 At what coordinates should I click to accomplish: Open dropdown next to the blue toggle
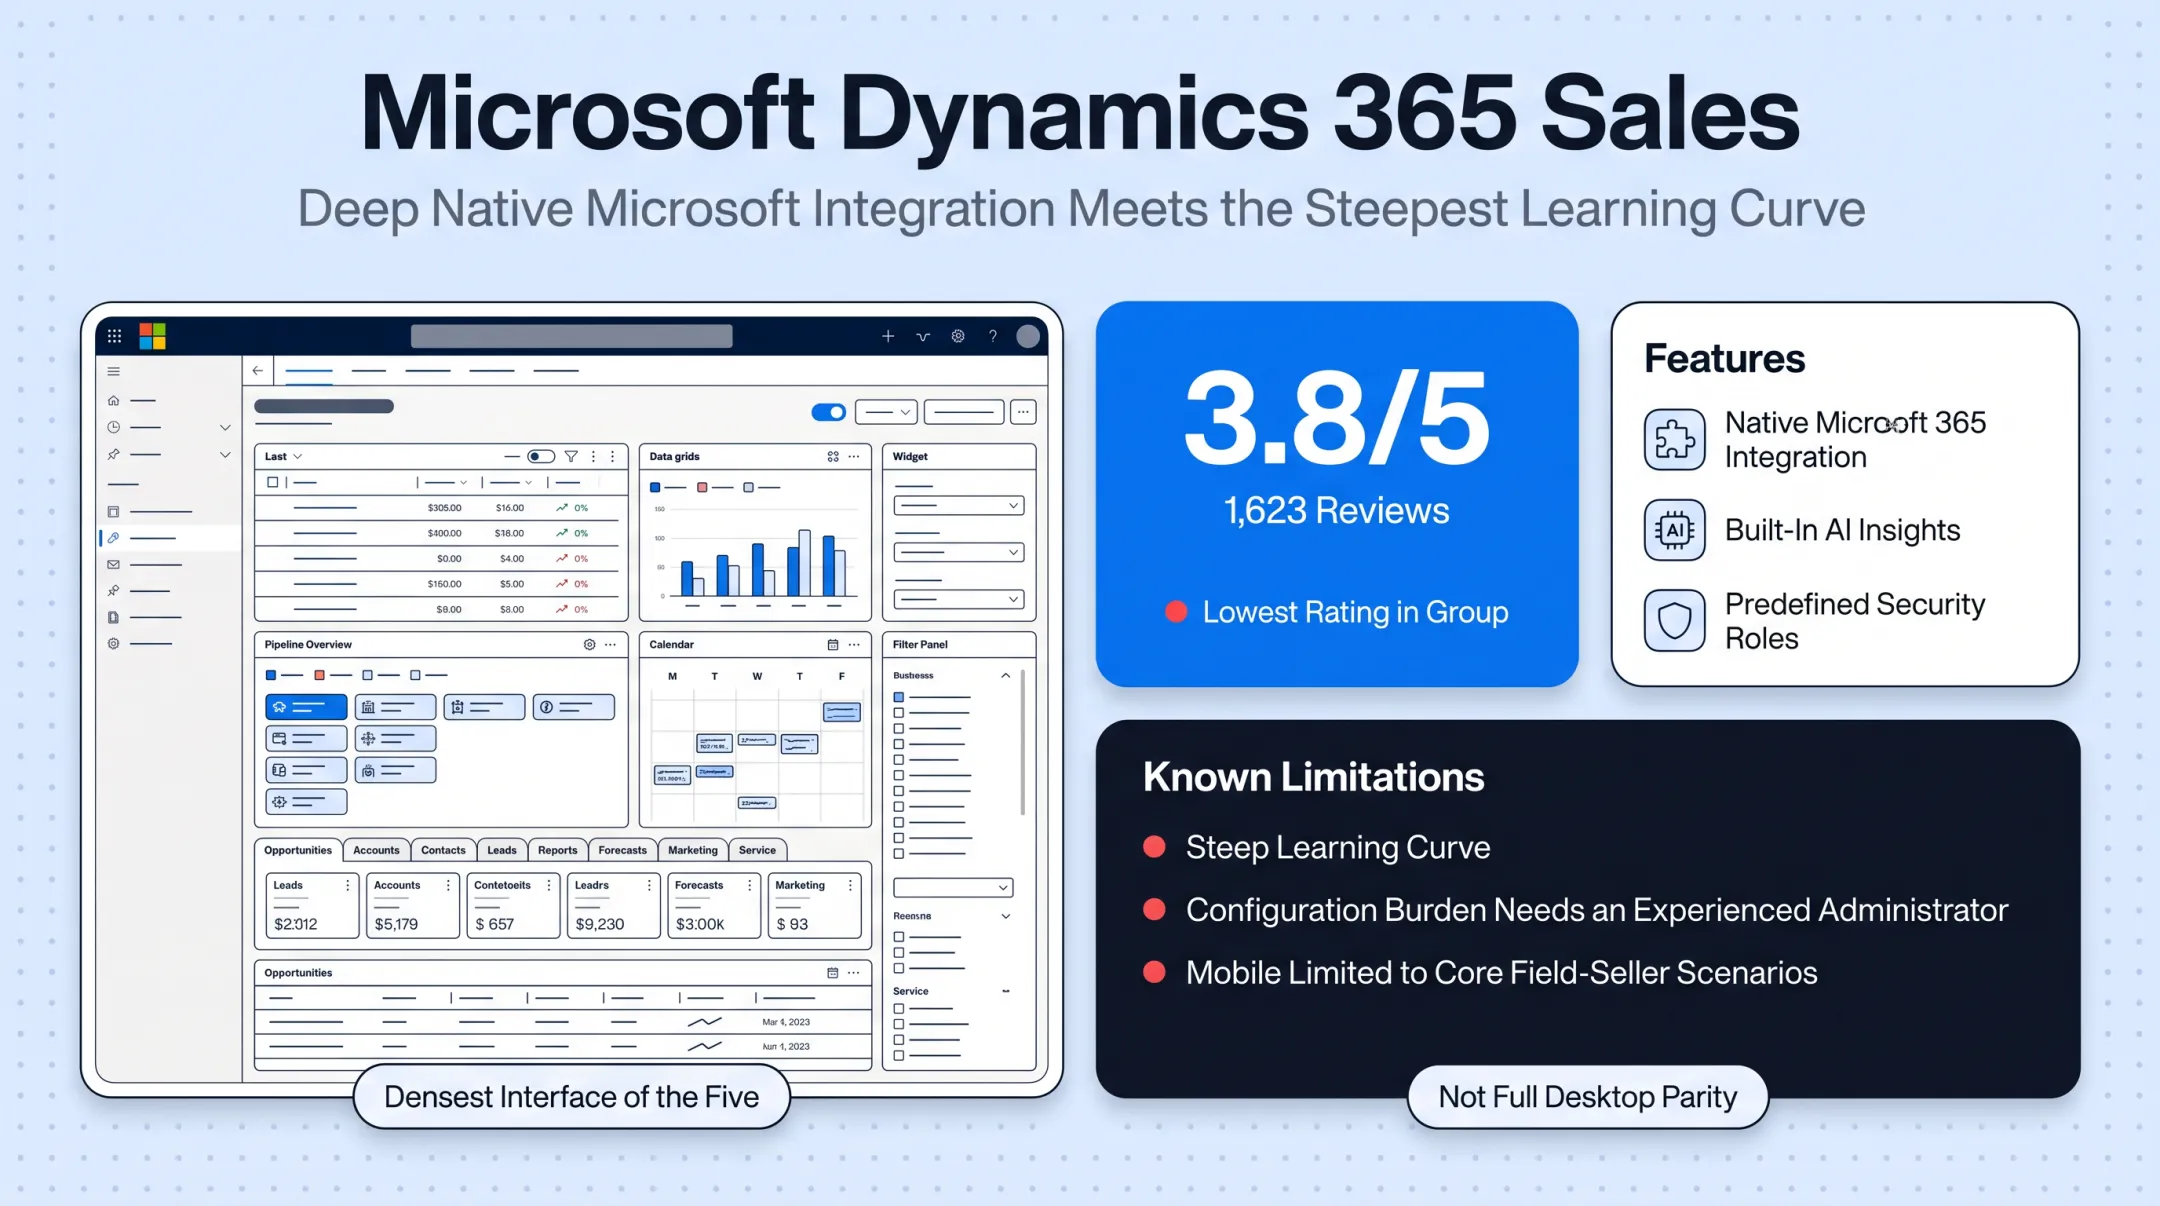pos(886,412)
